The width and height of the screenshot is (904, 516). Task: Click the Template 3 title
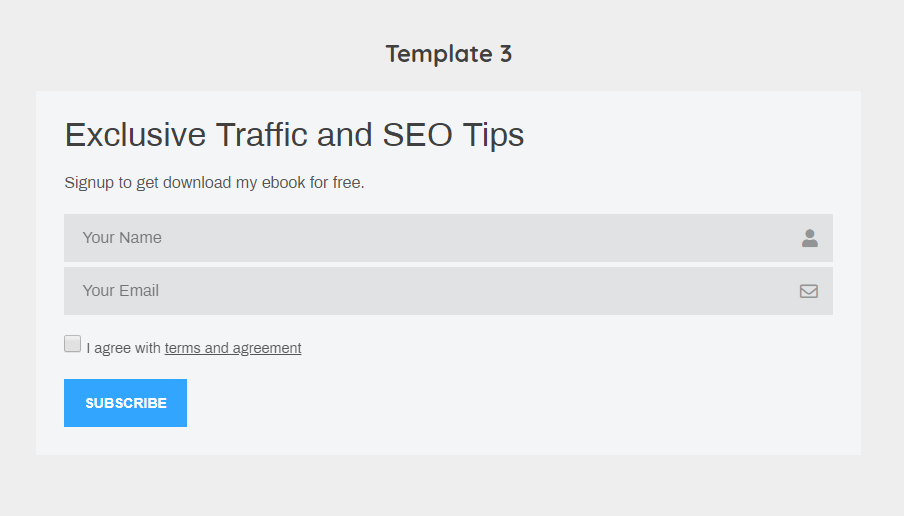(x=449, y=54)
